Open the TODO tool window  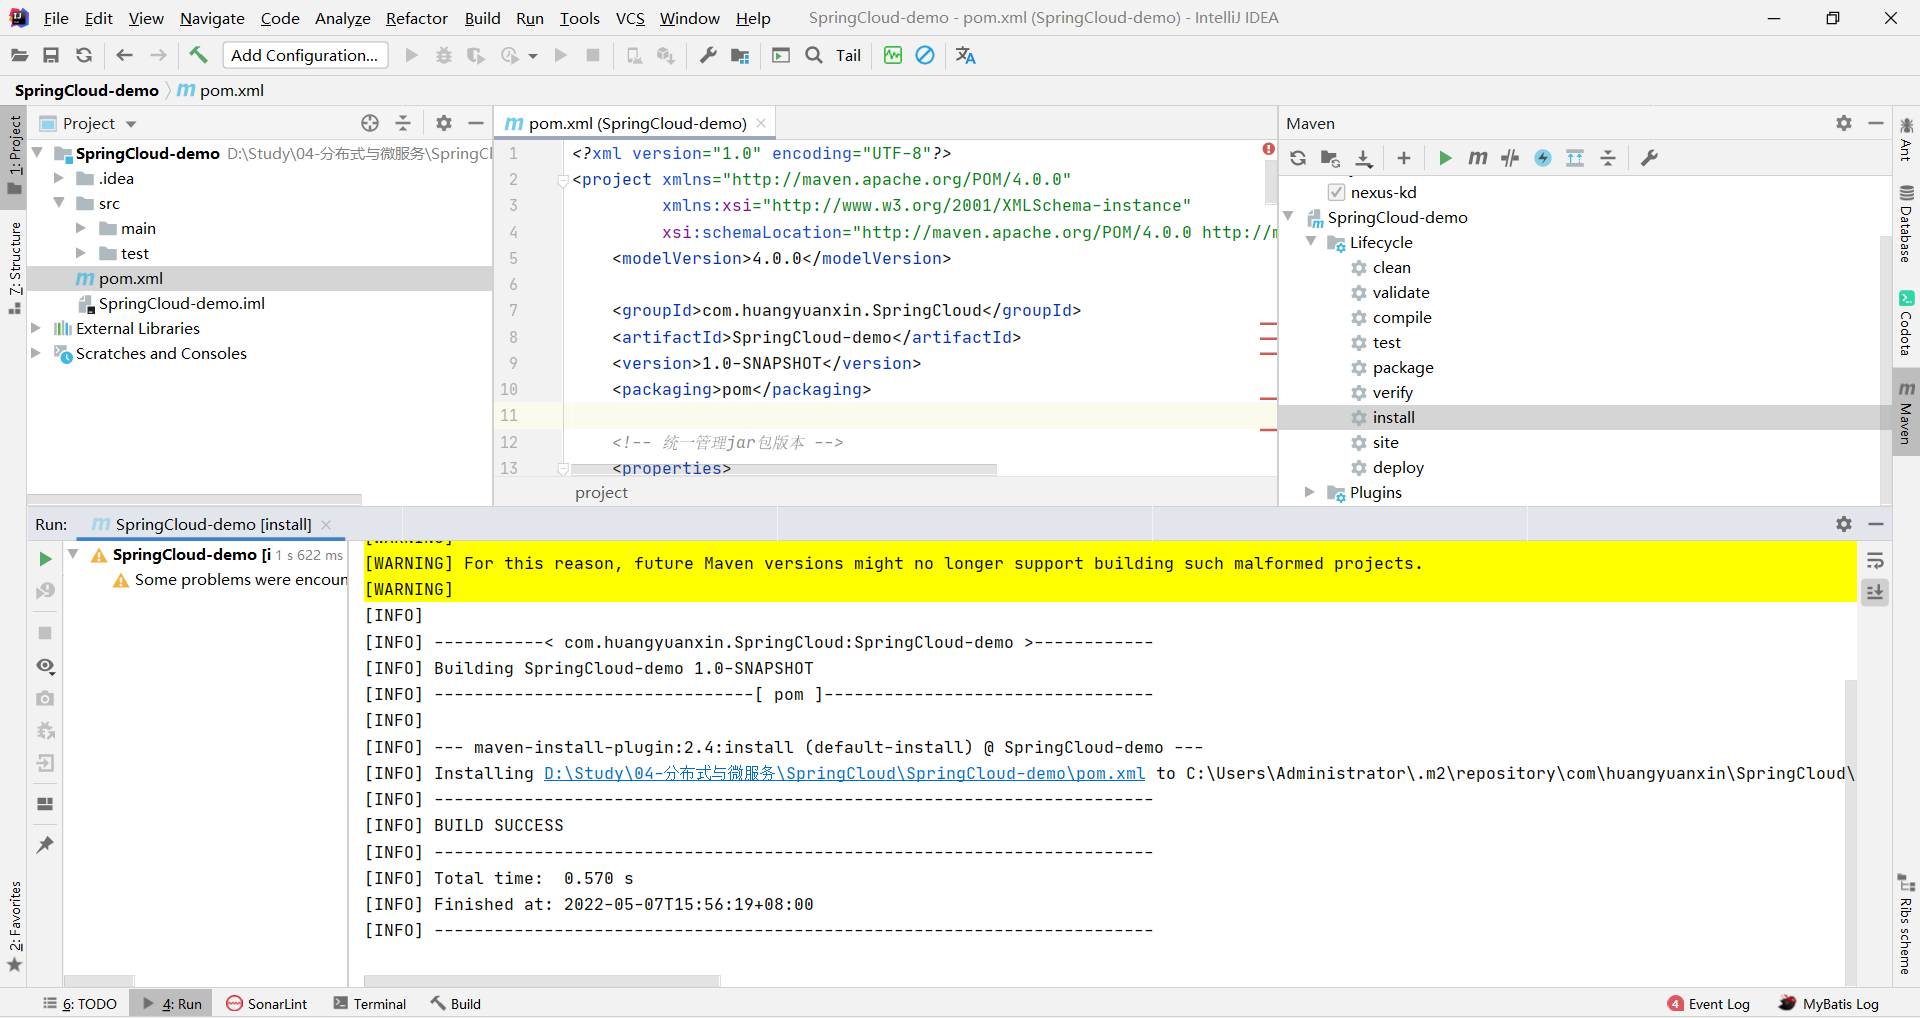click(x=80, y=1004)
